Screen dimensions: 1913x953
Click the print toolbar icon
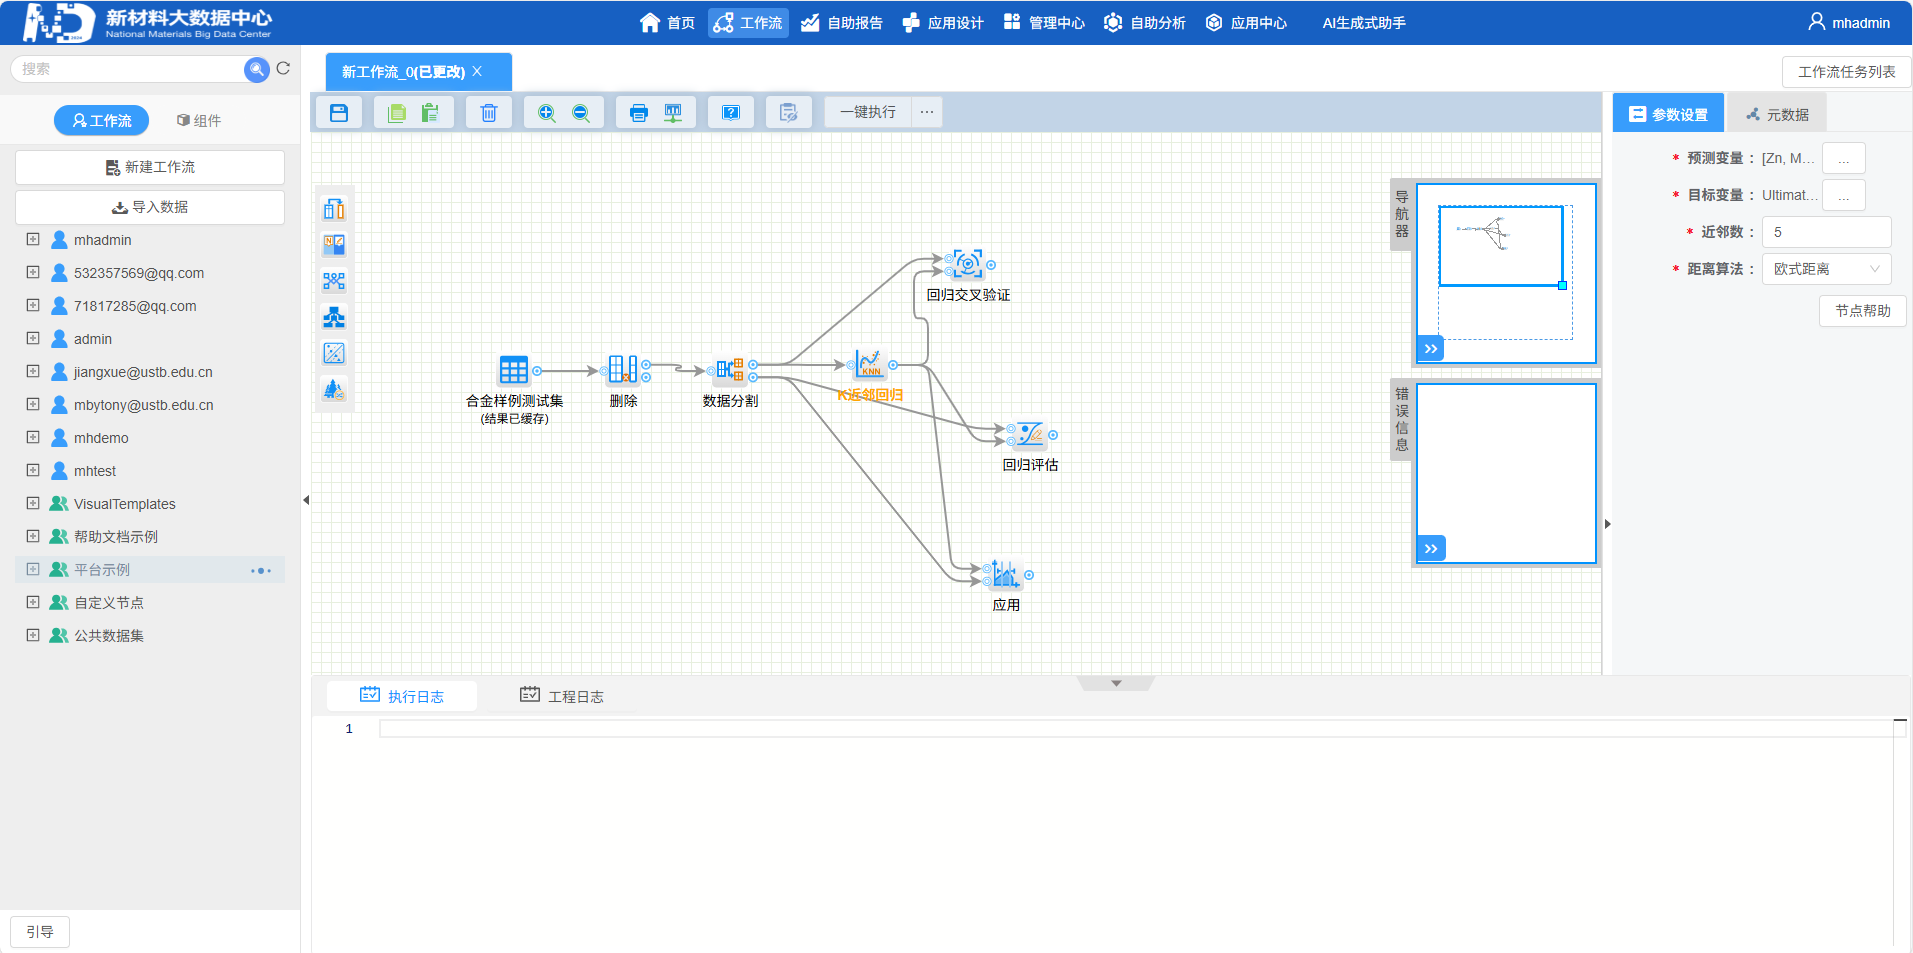pos(638,112)
